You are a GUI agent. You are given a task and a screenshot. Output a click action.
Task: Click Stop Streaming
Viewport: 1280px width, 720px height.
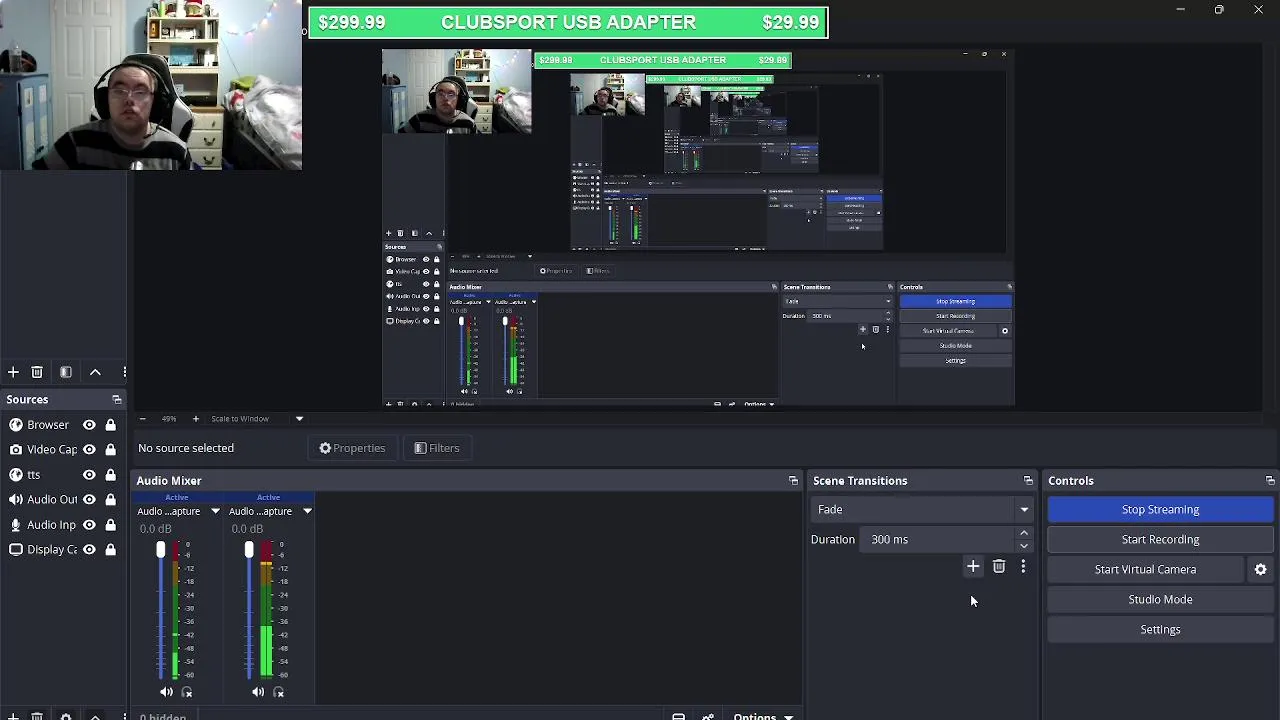pos(1160,510)
